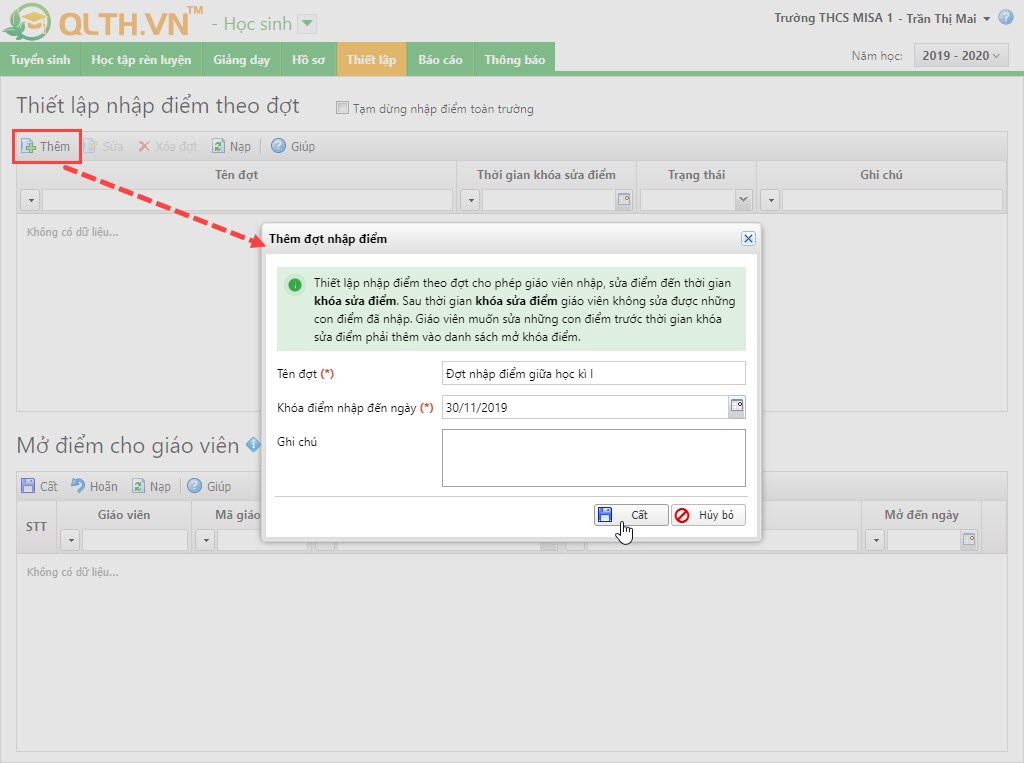The image size is (1024, 763).
Task: Open Thời gian khóa sửa điểm filter operator dropdown
Action: click(470, 200)
